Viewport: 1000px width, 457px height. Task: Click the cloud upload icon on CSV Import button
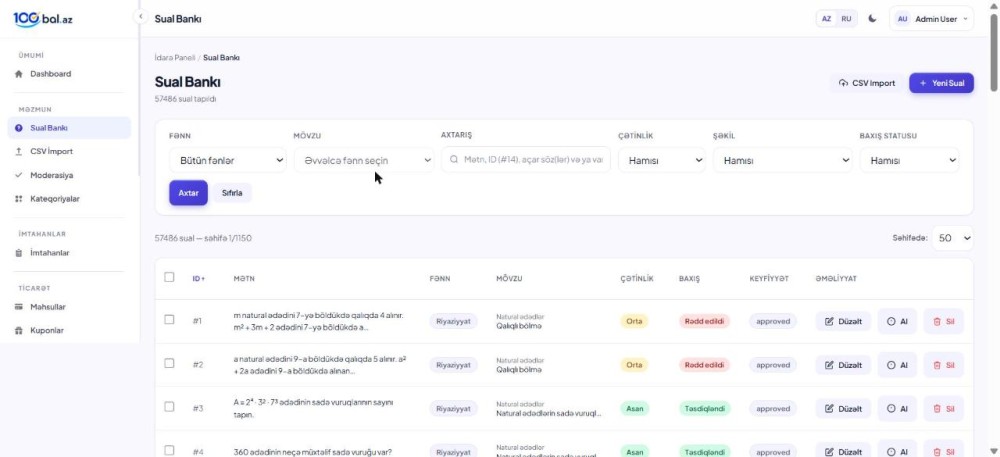pos(843,83)
